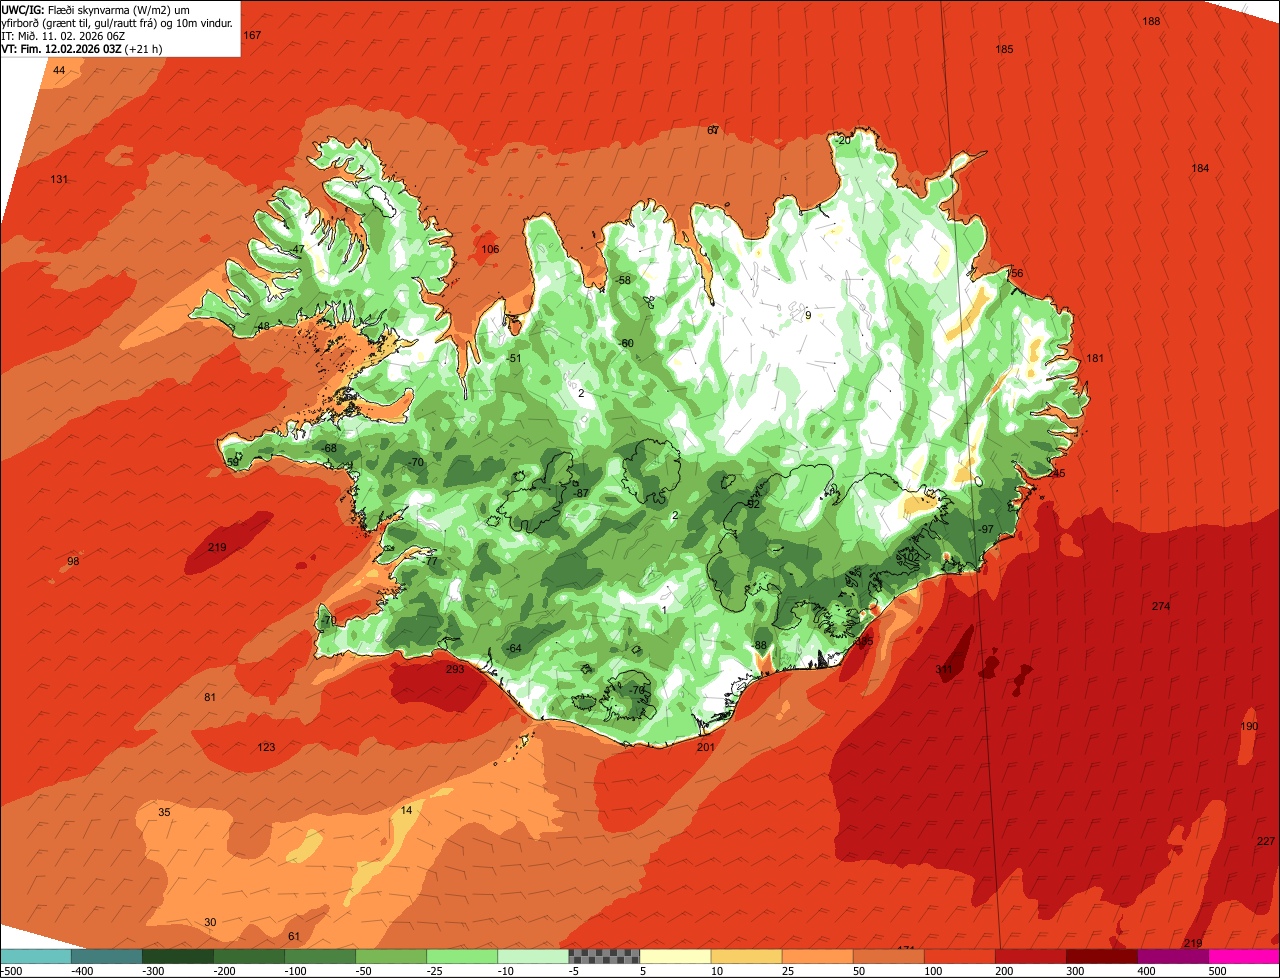Click the map value 61
This screenshot has width=1280, height=978.
(293, 936)
